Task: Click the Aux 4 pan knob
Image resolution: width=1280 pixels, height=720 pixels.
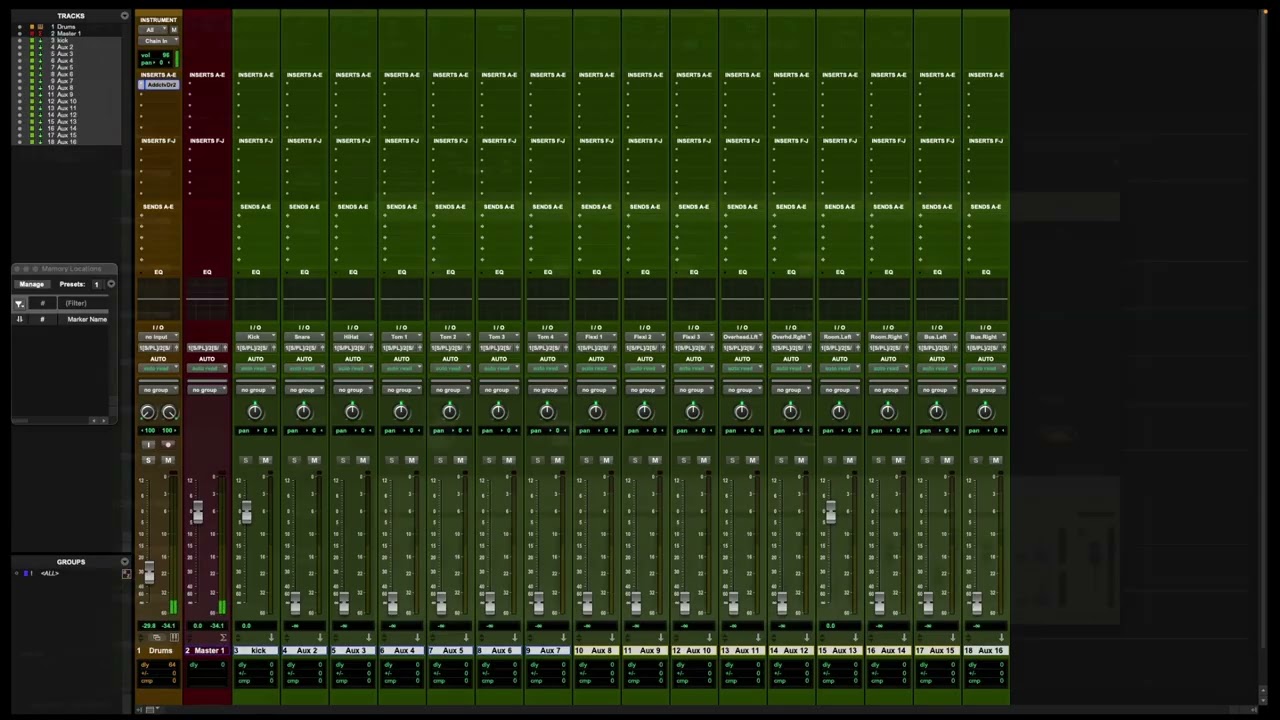Action: (x=401, y=412)
